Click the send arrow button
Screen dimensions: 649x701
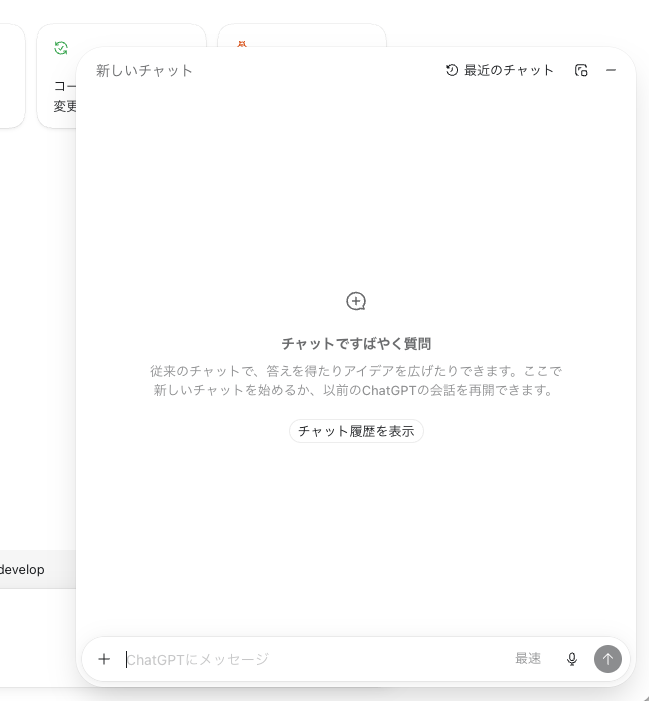coord(607,659)
